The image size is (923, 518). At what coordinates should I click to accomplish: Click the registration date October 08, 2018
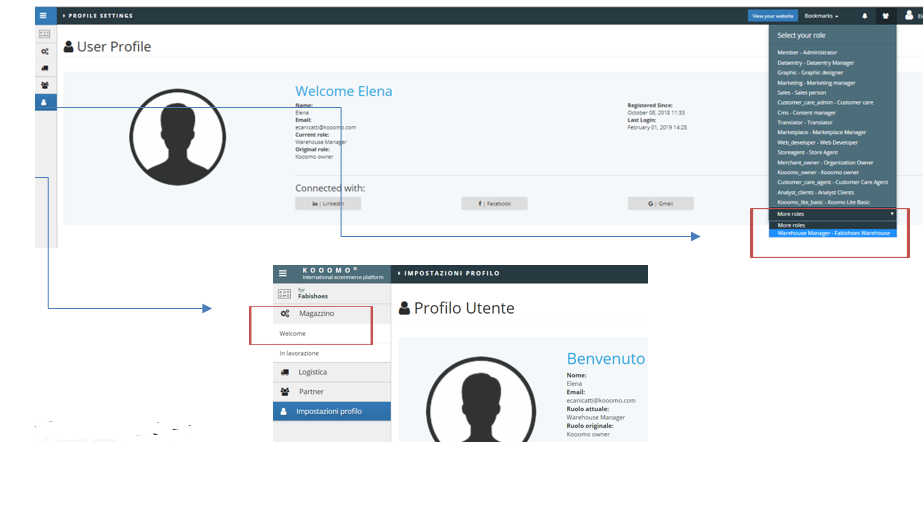point(656,112)
